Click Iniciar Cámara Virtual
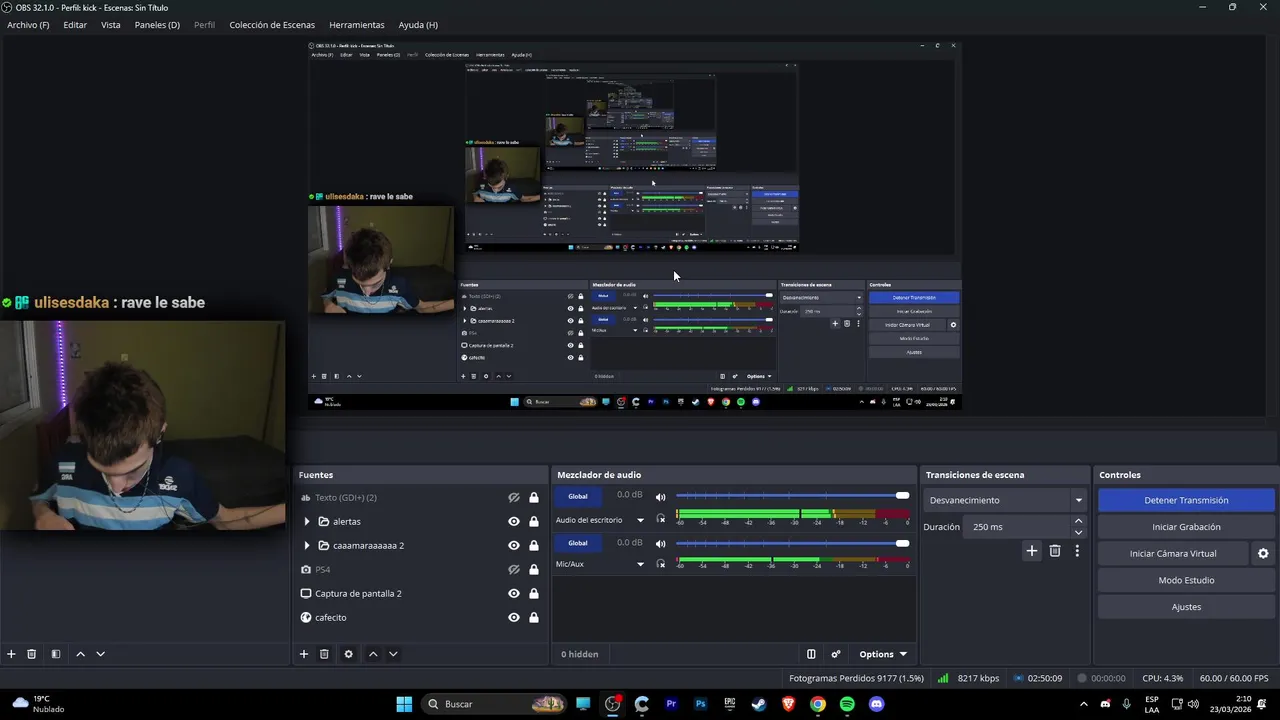 coord(1173,553)
